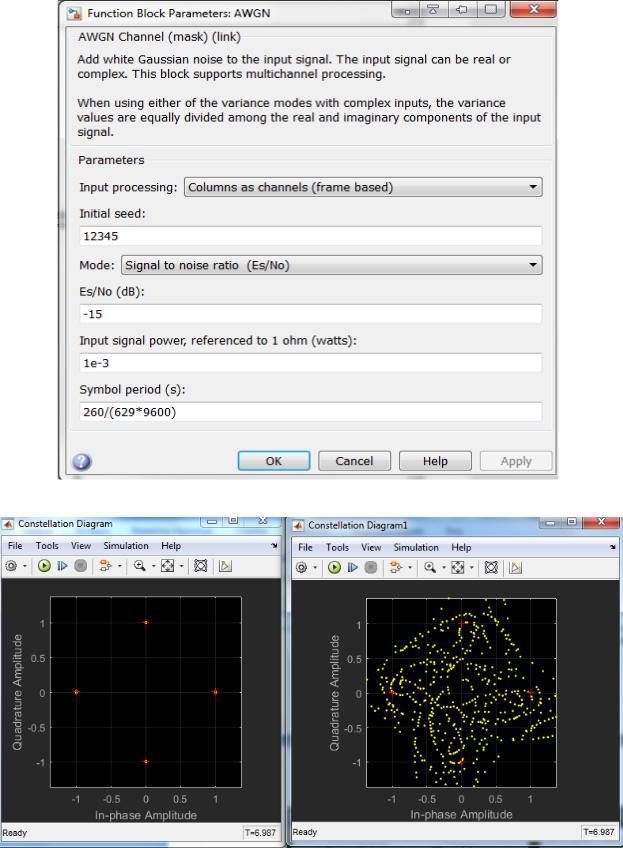This screenshot has width=623, height=848.
Task: Expand scale axes dropdown arrow in Constellation Diagram window
Action: point(181,566)
